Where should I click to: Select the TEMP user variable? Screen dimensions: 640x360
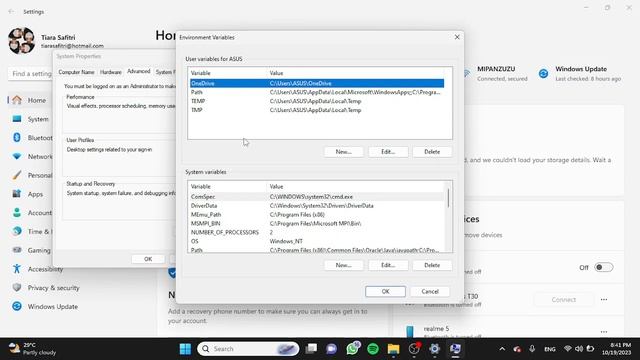[x=317, y=101]
